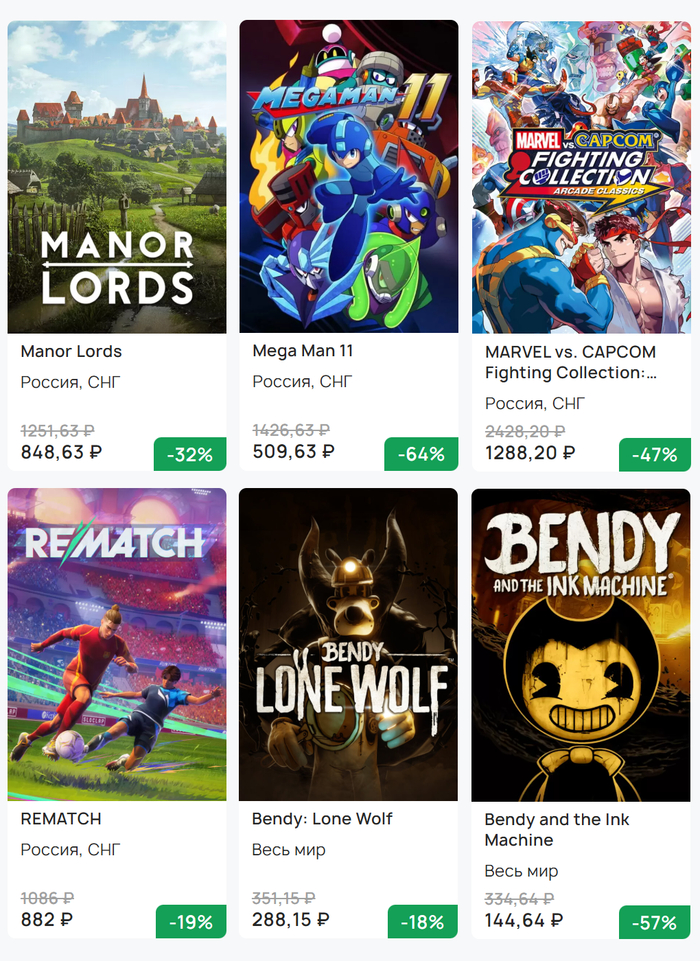Open the Bendy: Lone Wolf cover art
700x961 pixels.
[x=349, y=644]
